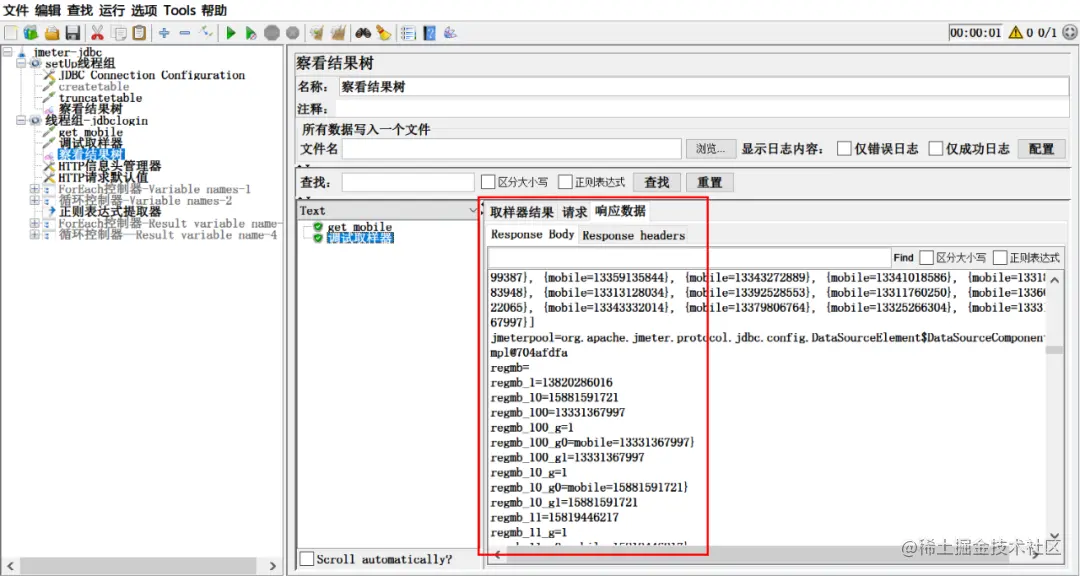Click the Reset Search brush icon

tap(384, 32)
